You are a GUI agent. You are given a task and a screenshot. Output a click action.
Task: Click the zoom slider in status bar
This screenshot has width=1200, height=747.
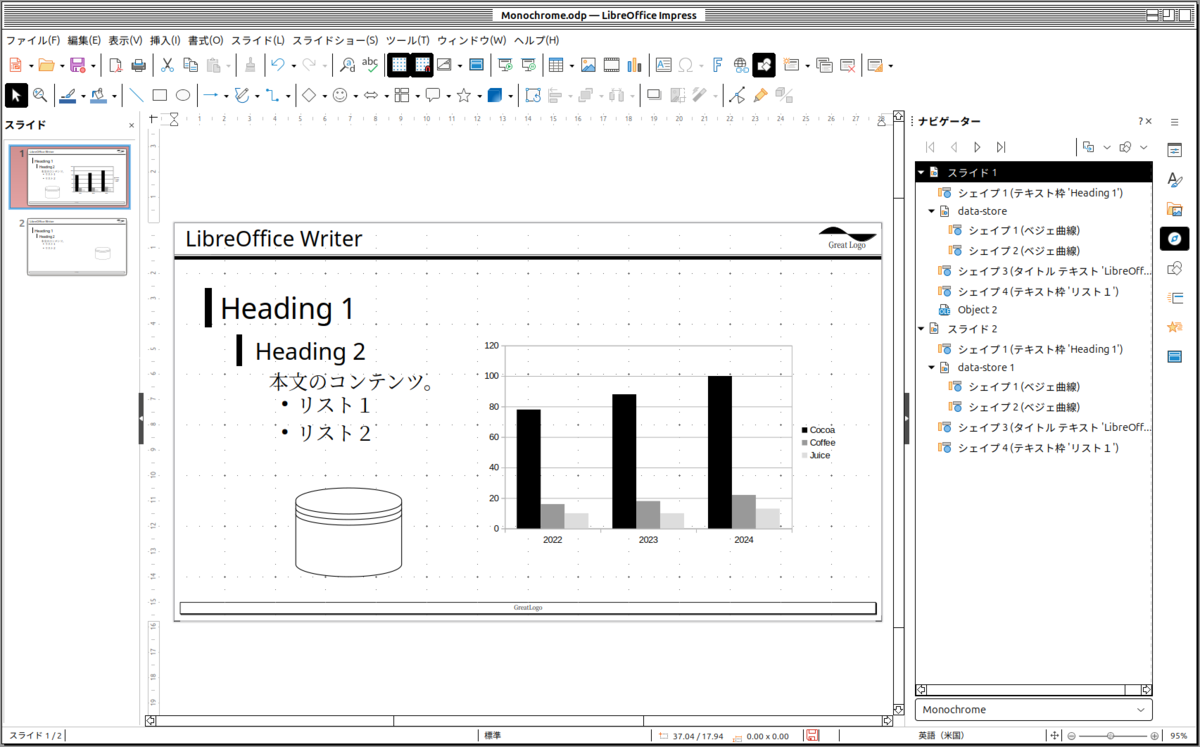pyautogui.click(x=1112, y=736)
